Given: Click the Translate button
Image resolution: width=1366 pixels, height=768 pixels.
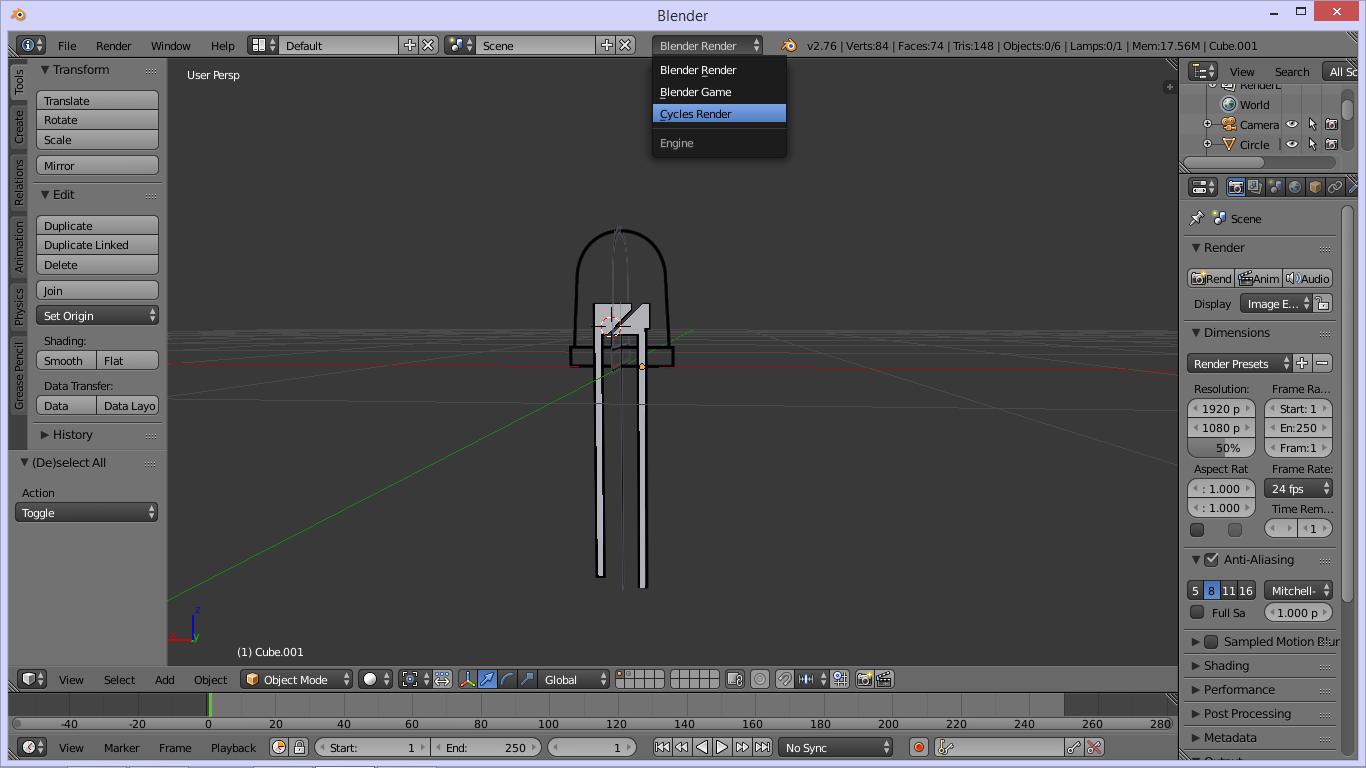Looking at the screenshot, I should (x=98, y=100).
